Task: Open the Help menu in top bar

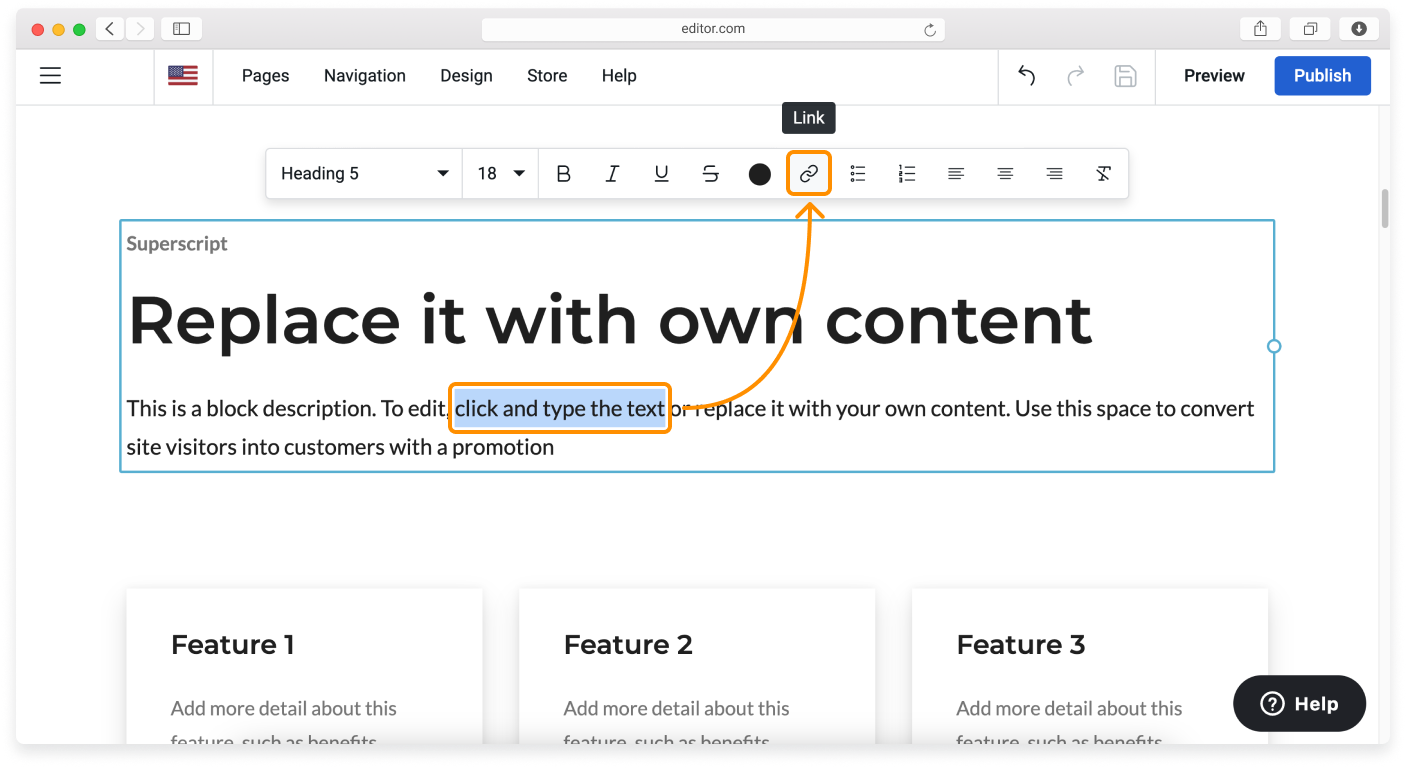Action: tap(619, 76)
